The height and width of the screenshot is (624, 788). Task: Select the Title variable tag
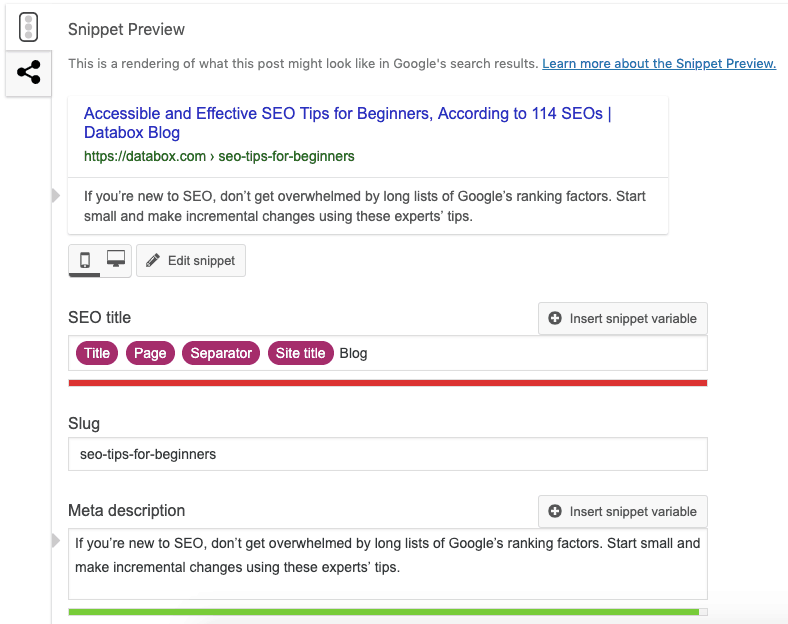coord(97,353)
